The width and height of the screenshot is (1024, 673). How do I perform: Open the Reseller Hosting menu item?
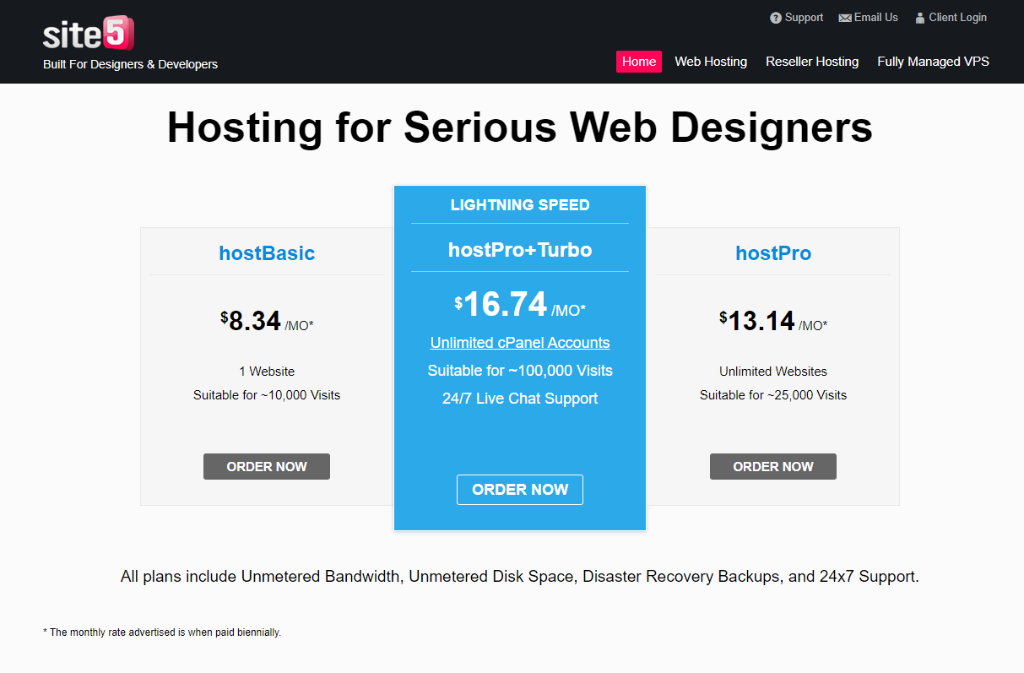[812, 61]
